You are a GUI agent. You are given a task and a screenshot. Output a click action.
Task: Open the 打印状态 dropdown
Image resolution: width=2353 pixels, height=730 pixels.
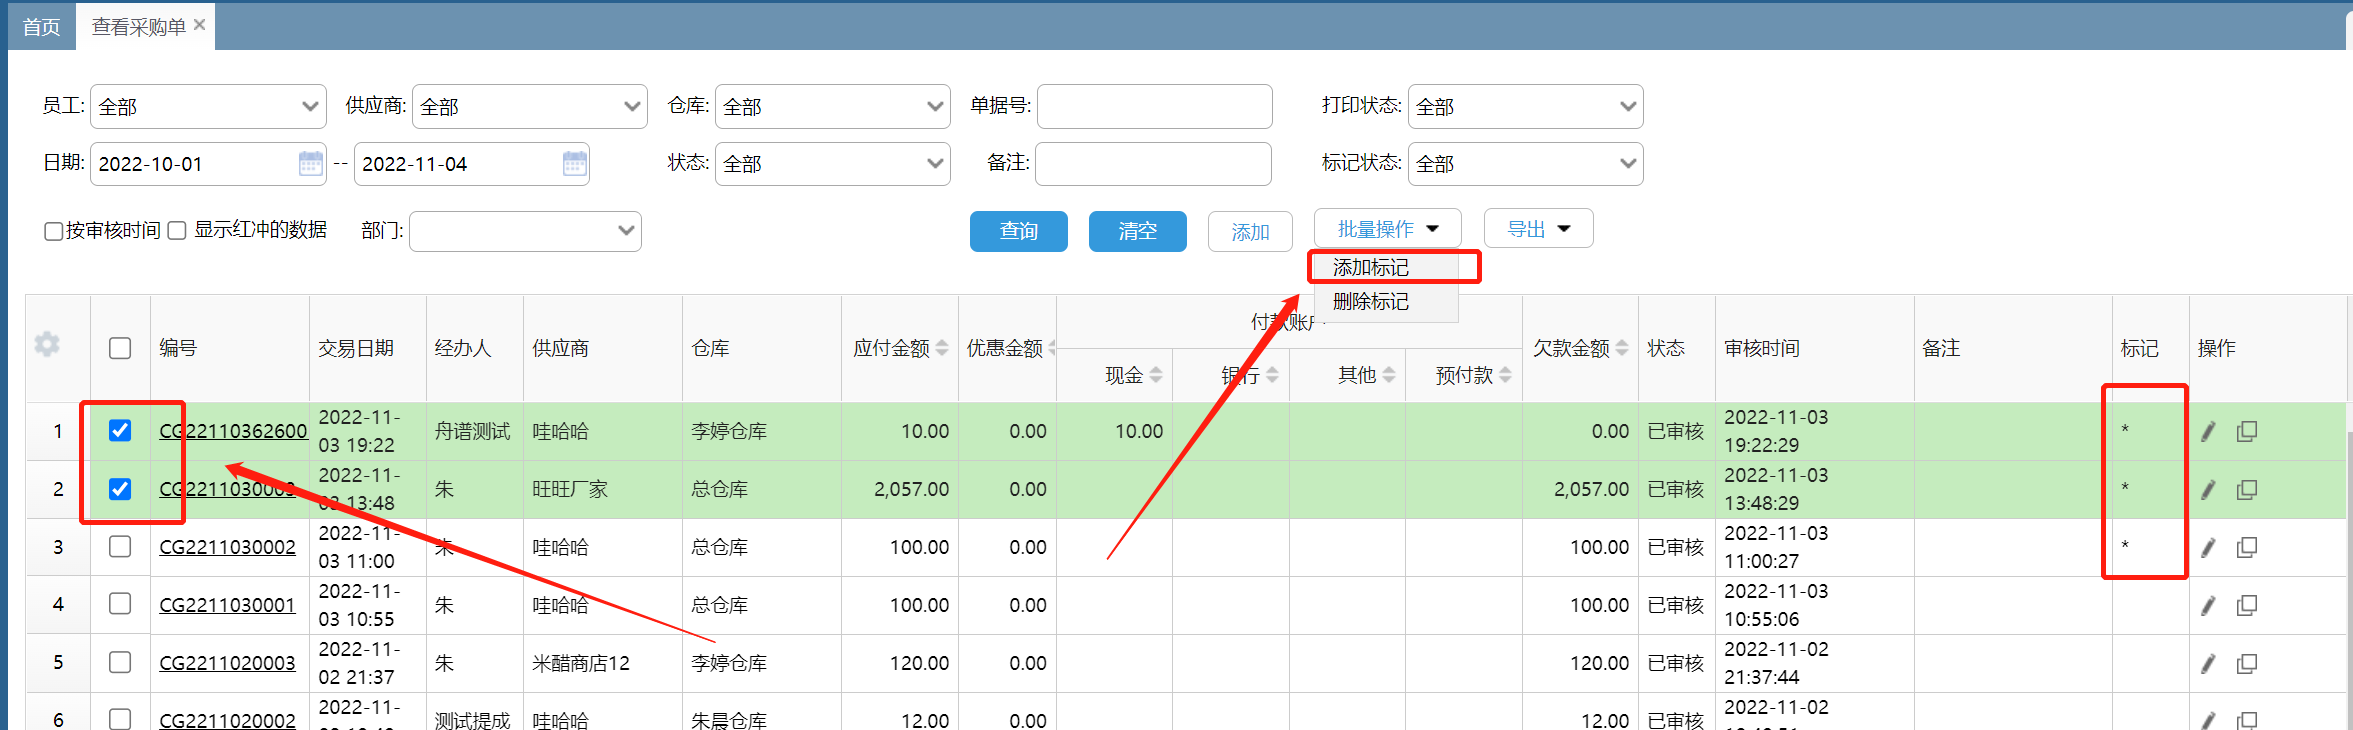pyautogui.click(x=1525, y=106)
